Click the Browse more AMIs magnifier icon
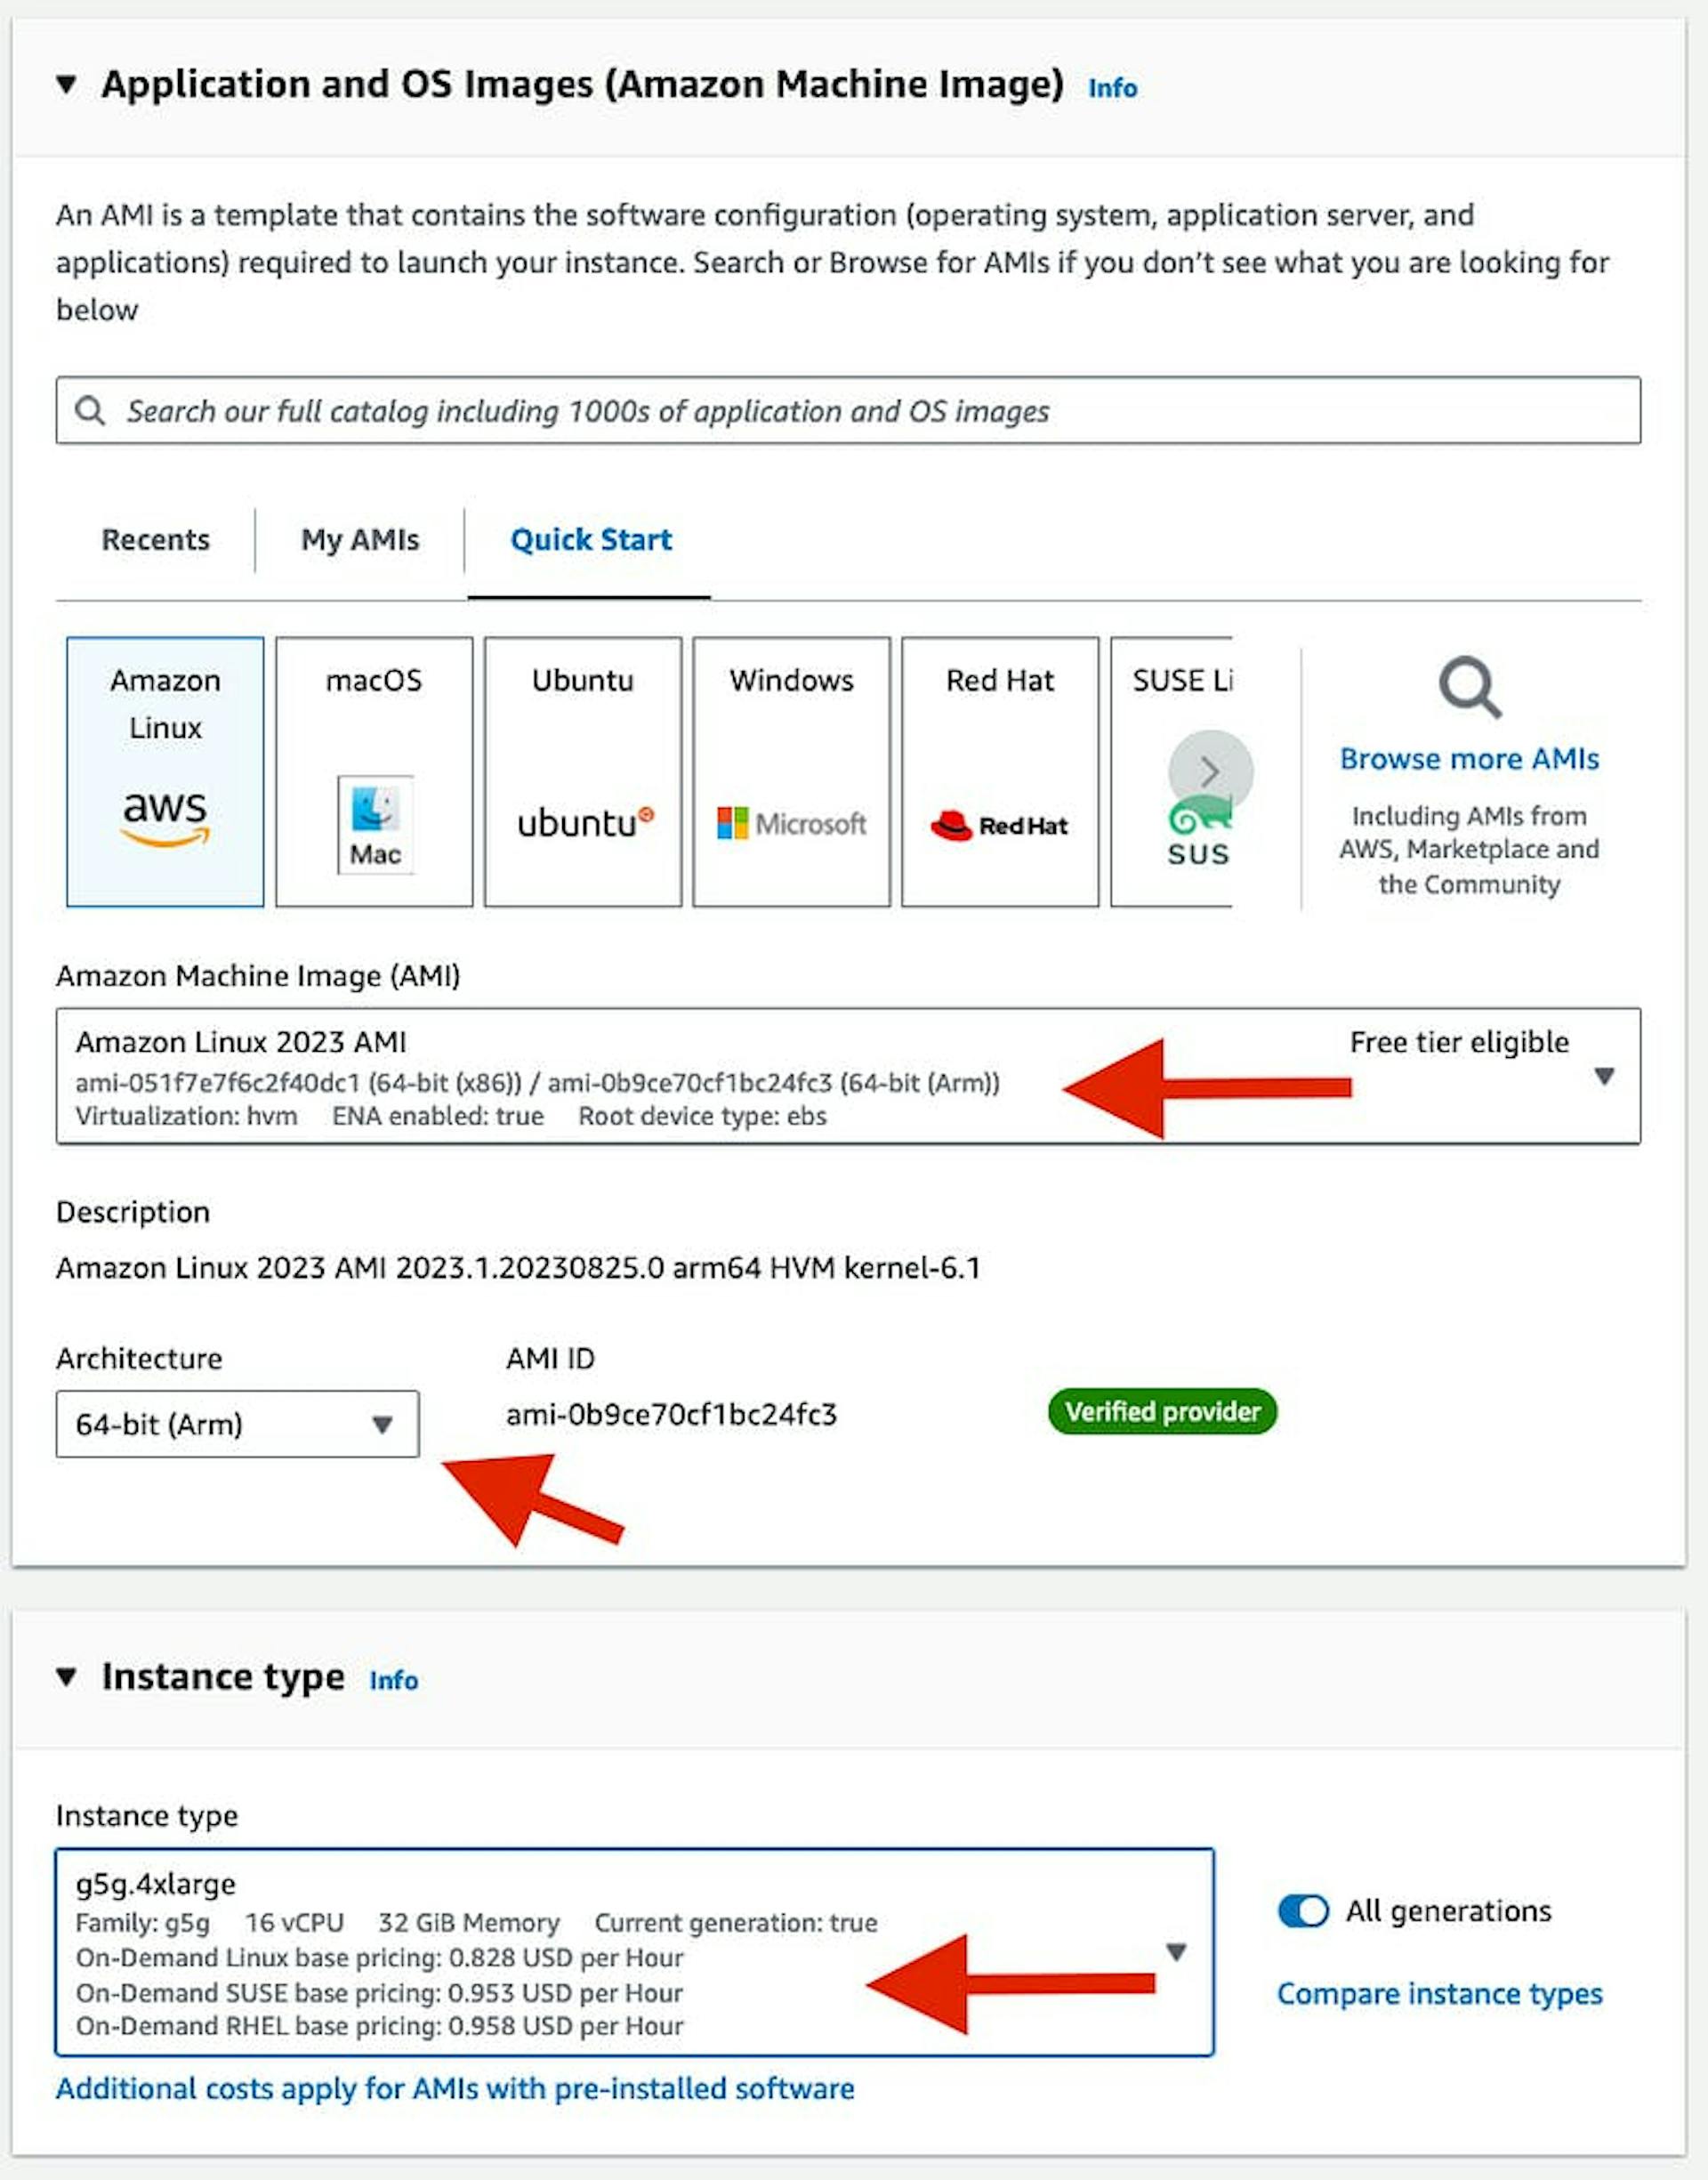The image size is (1708, 2180). (x=1470, y=687)
